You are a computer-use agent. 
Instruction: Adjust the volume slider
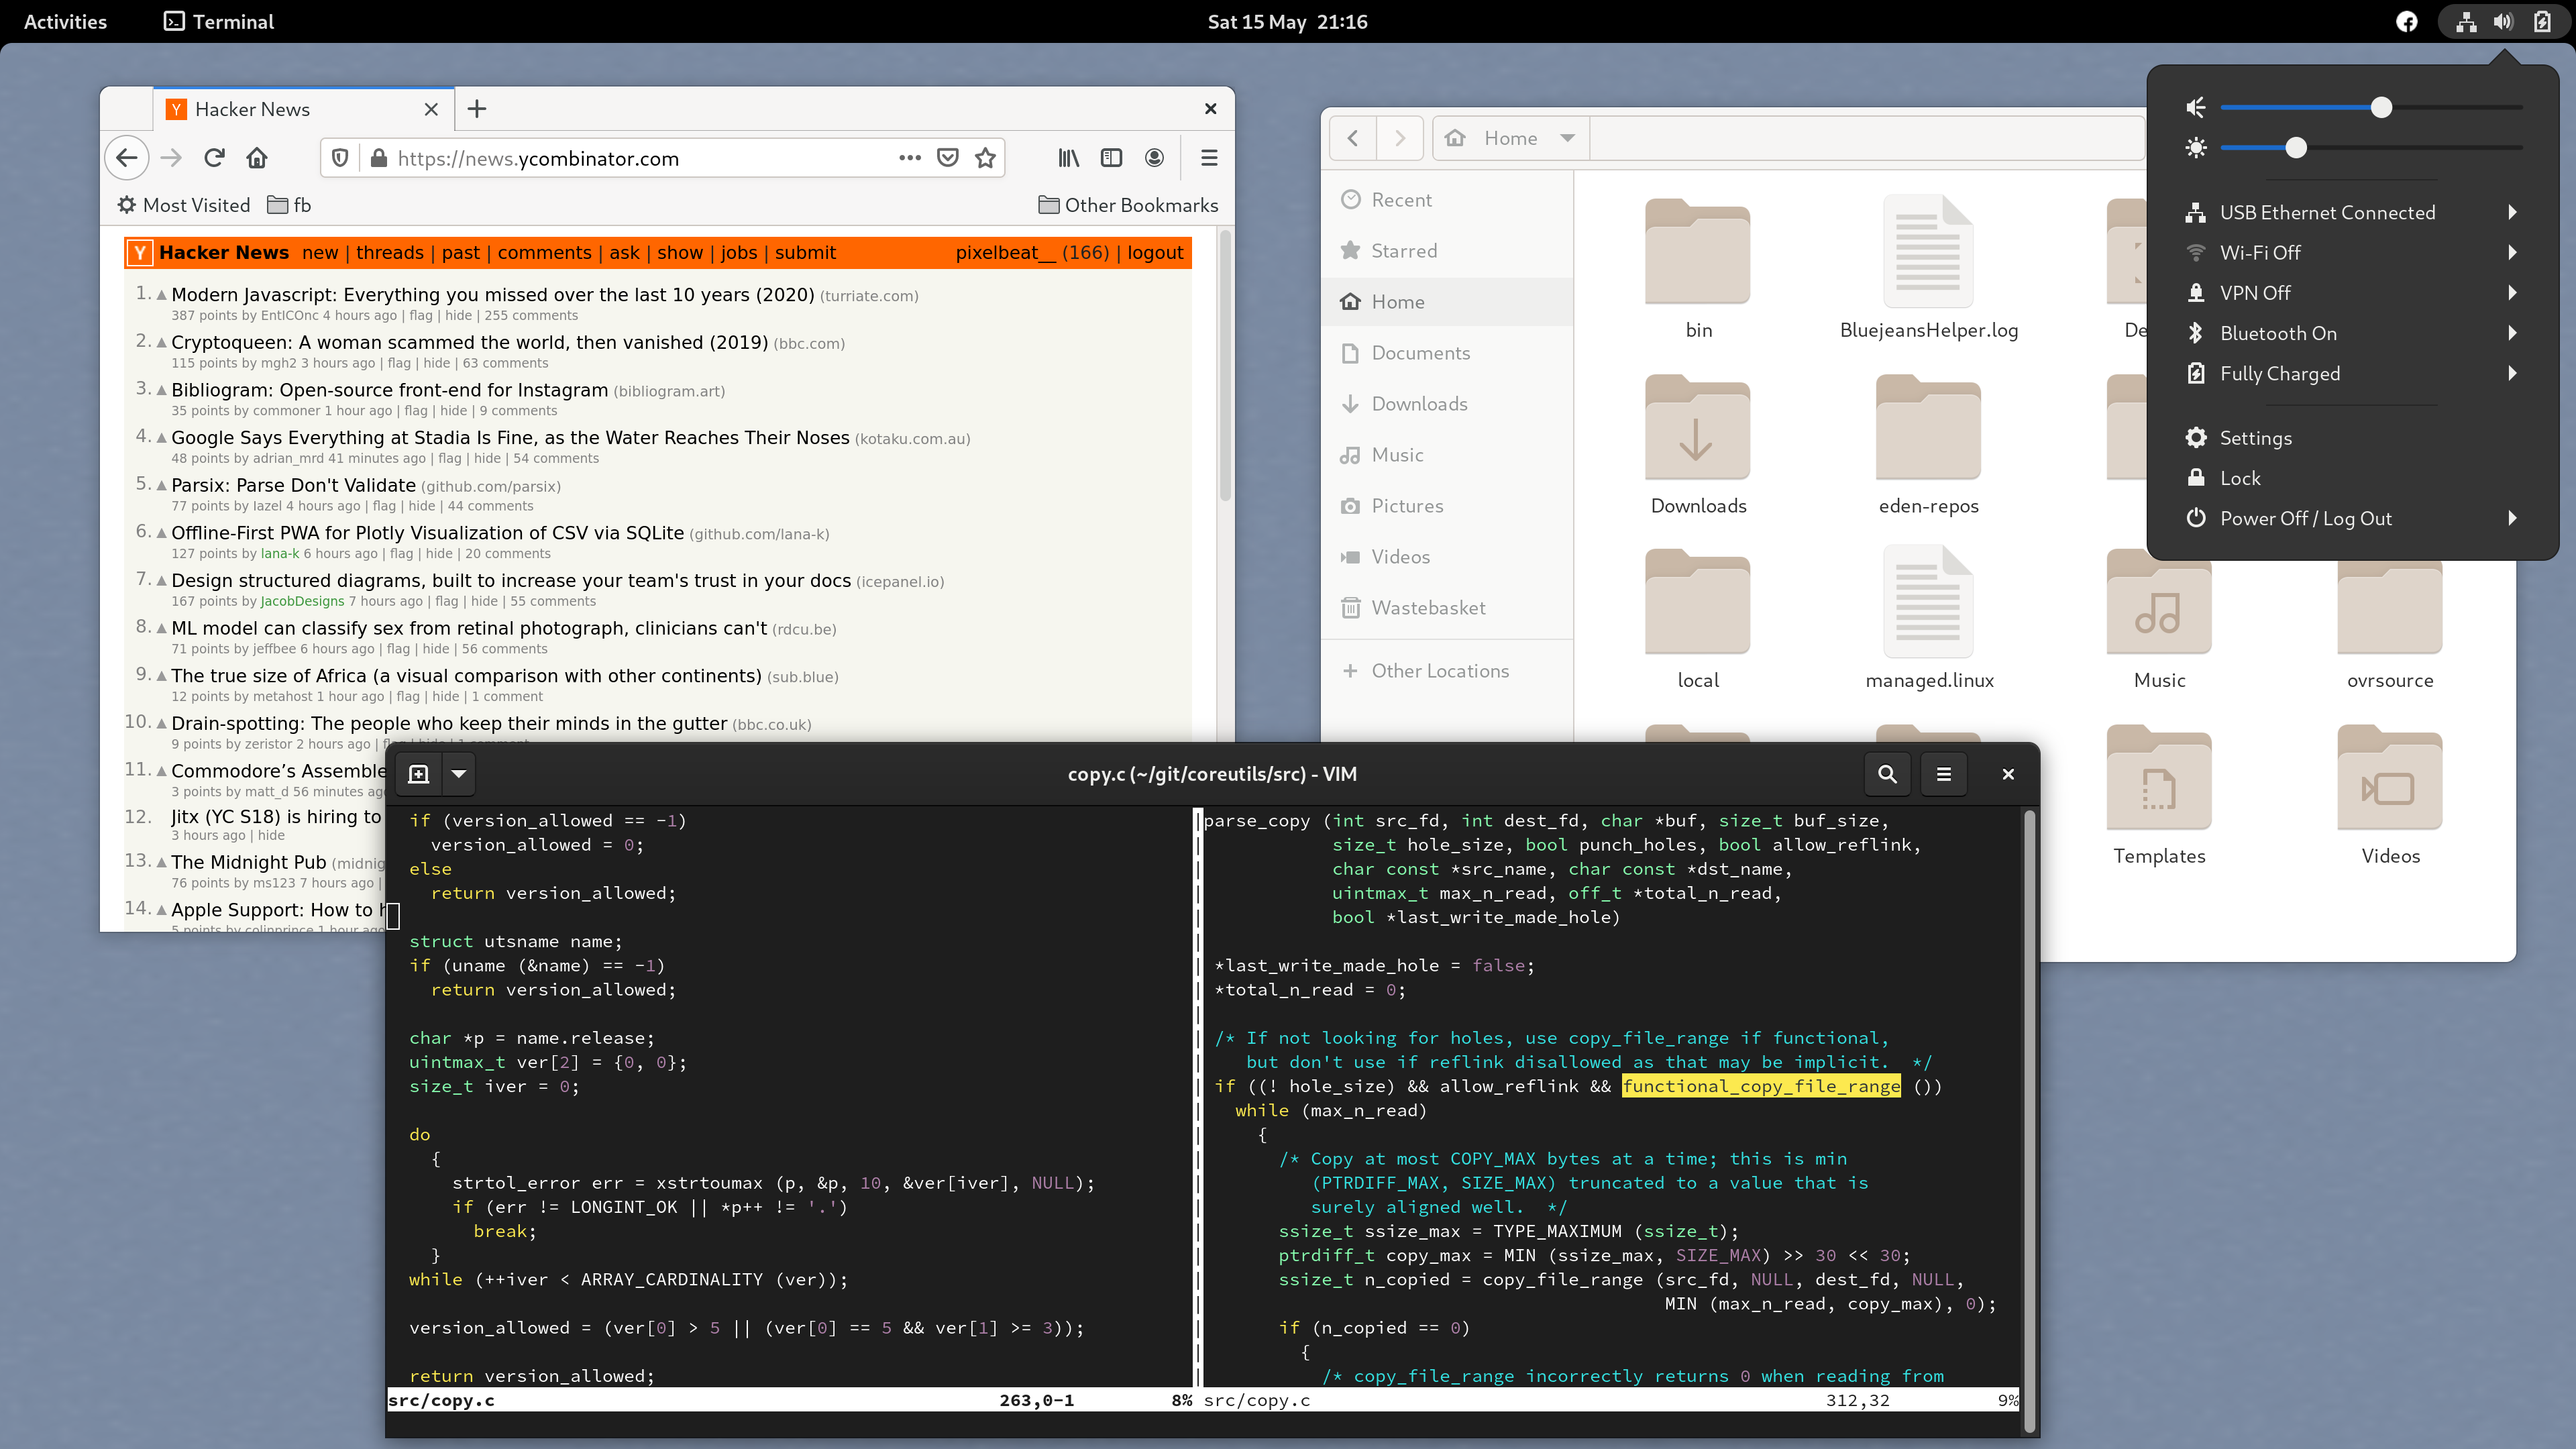2372,107
